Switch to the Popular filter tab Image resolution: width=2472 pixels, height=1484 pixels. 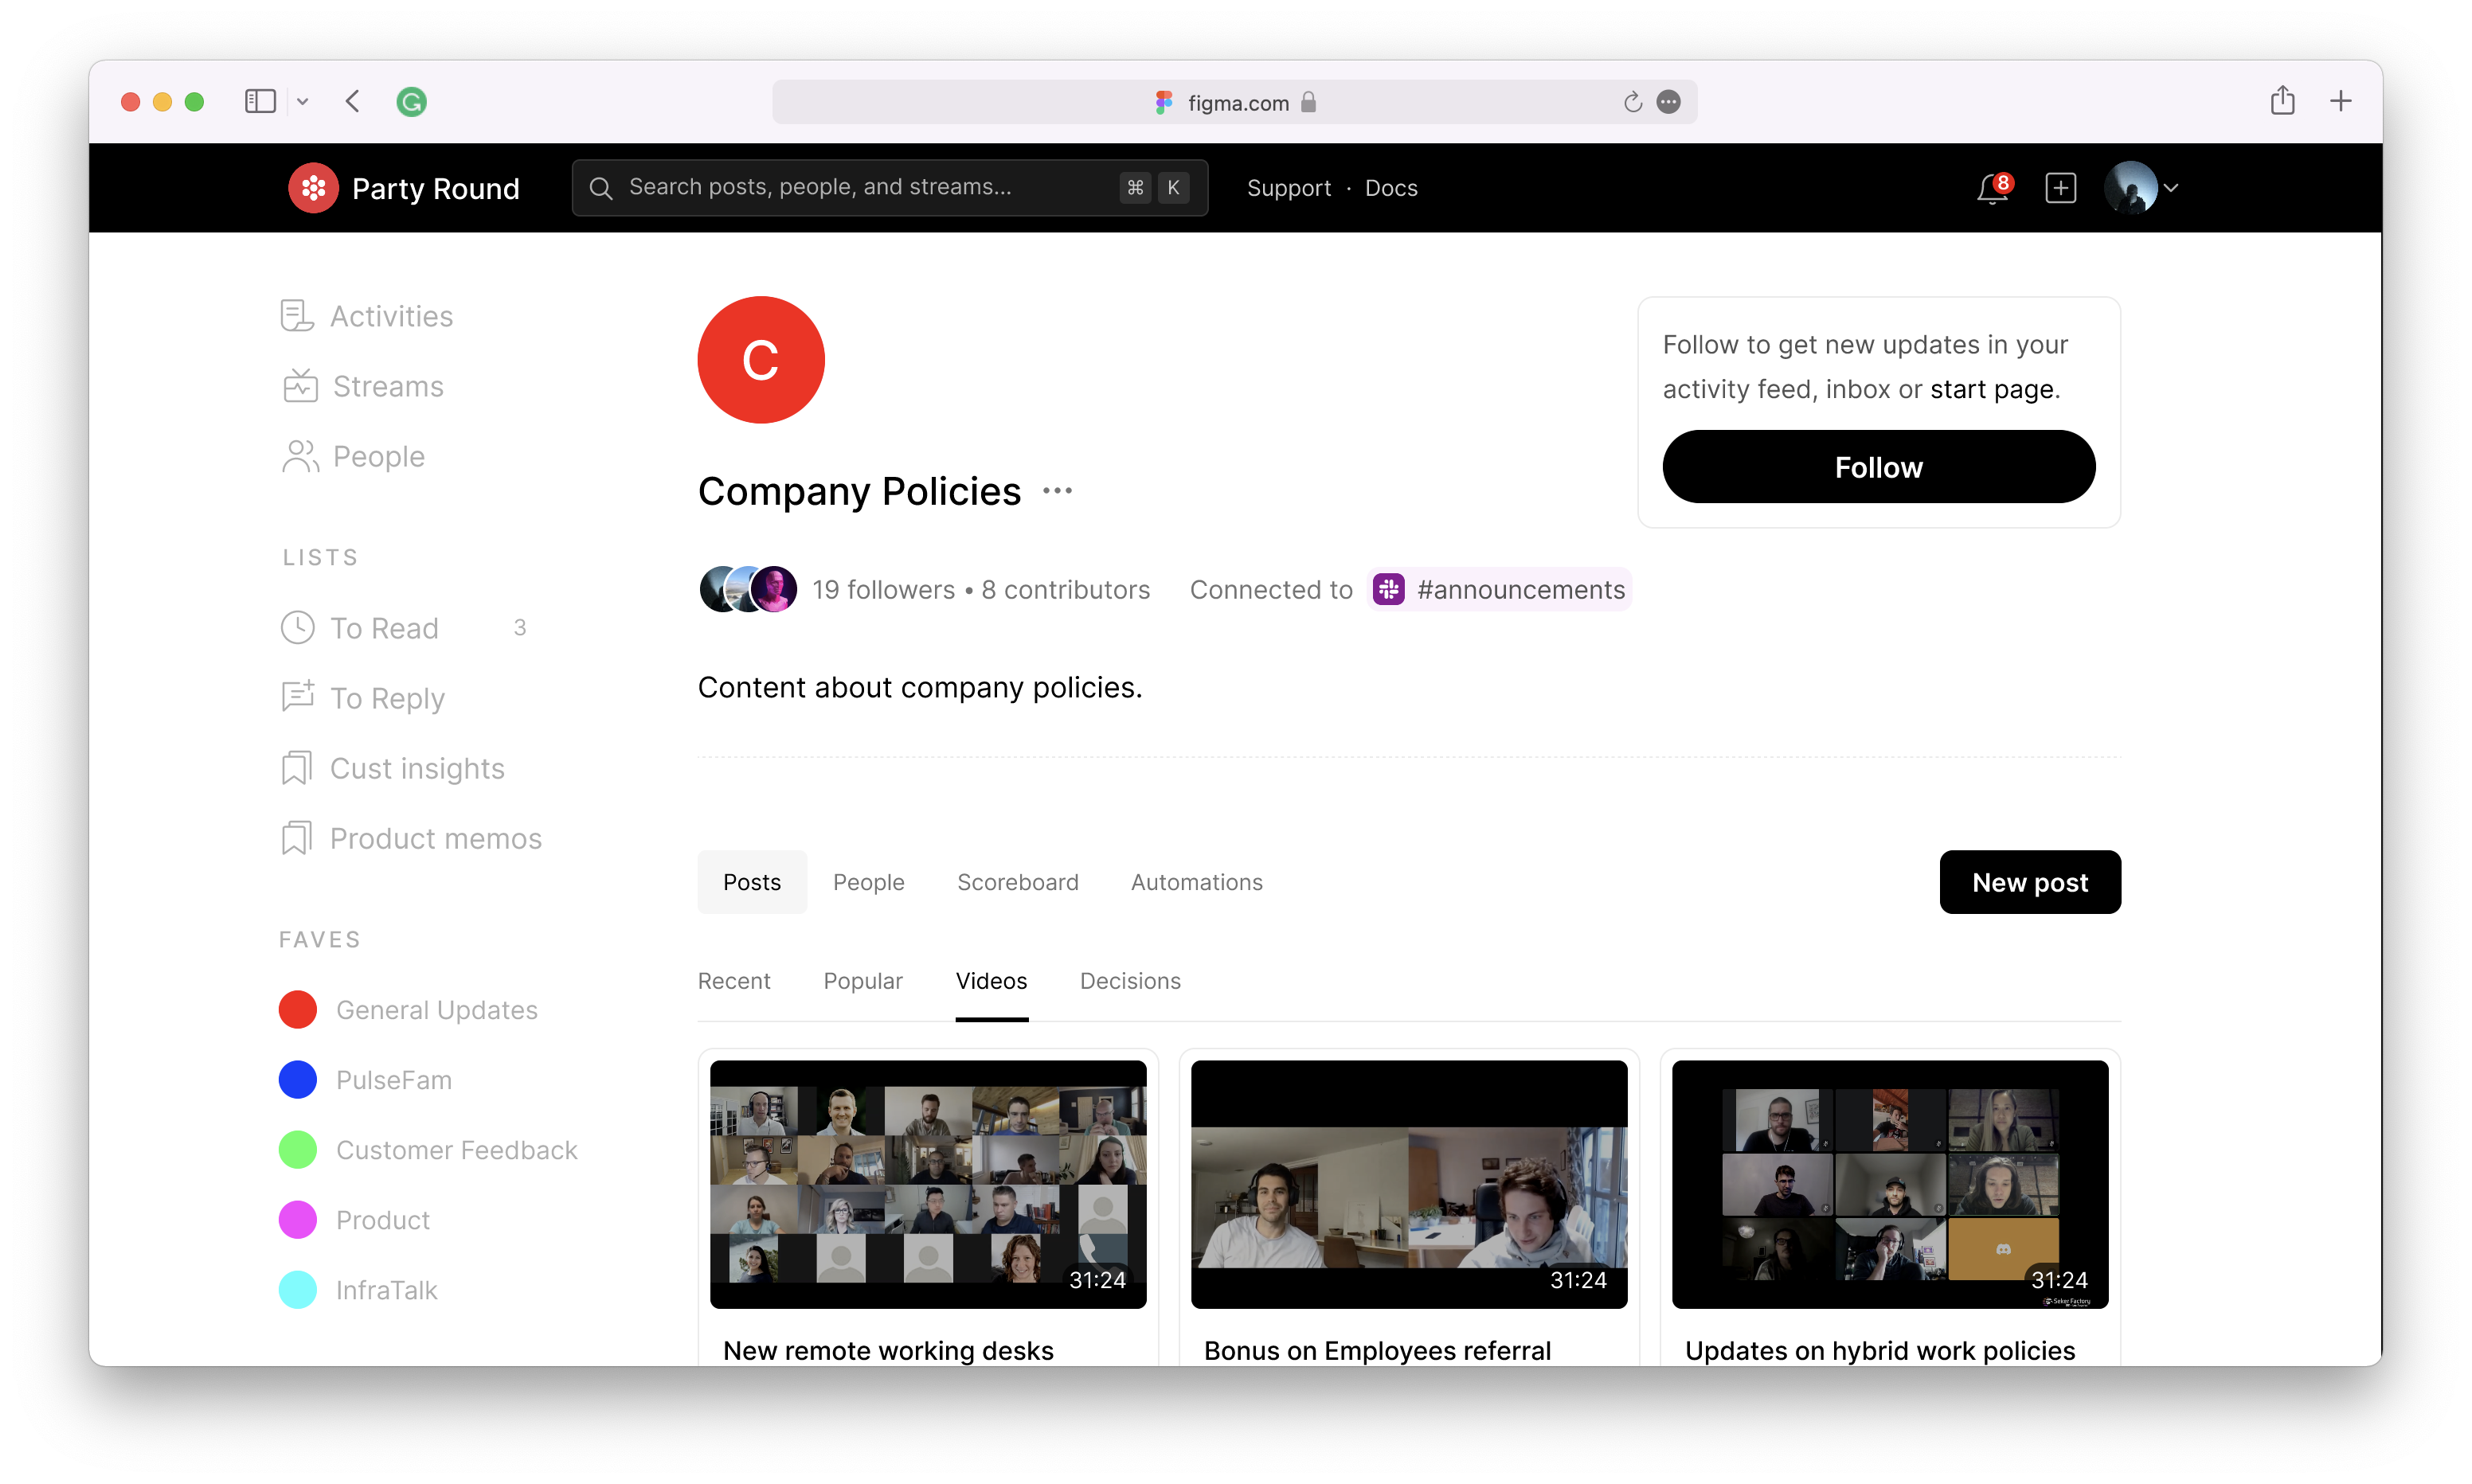point(862,981)
